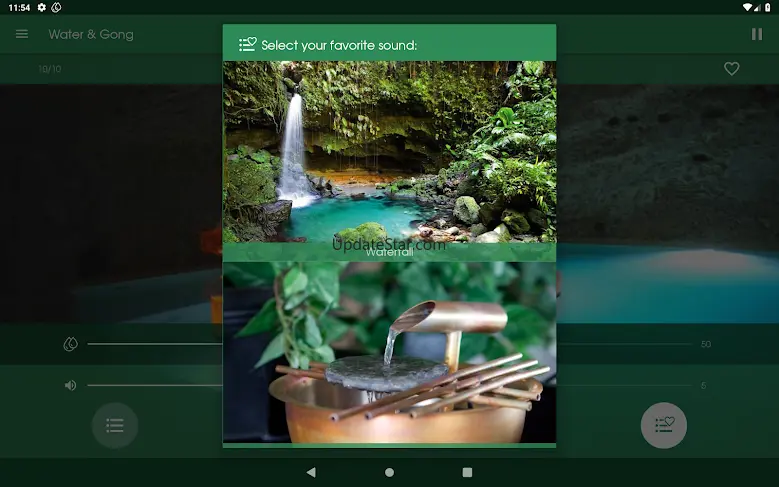Select the Waterfall sound image
This screenshot has height=487, width=779.
[x=390, y=152]
